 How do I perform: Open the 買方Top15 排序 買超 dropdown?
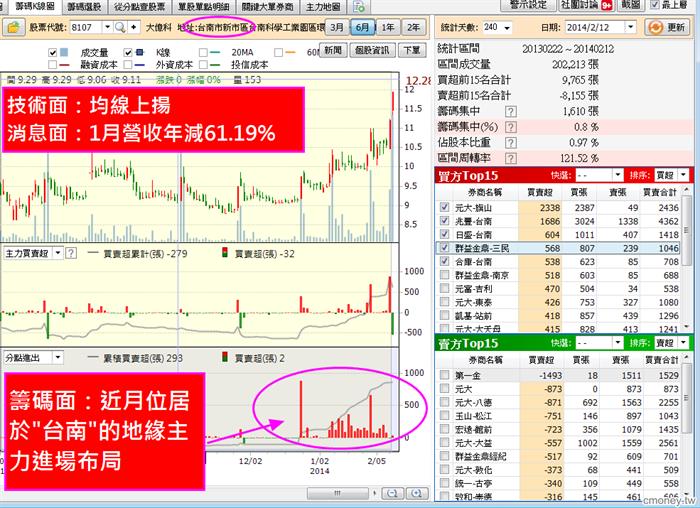(683, 175)
